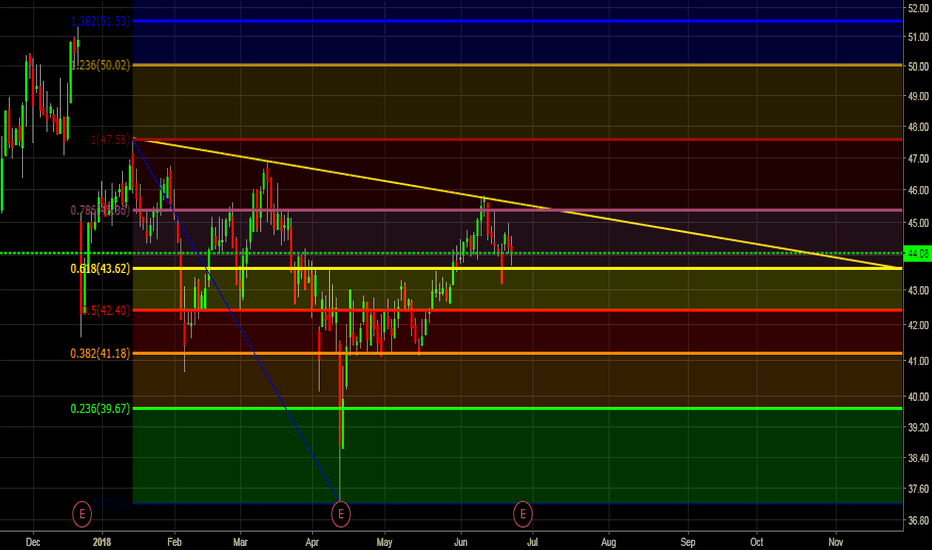Image resolution: width=932 pixels, height=550 pixels.
Task: Click the 43.00 price axis label
Action: coord(918,290)
